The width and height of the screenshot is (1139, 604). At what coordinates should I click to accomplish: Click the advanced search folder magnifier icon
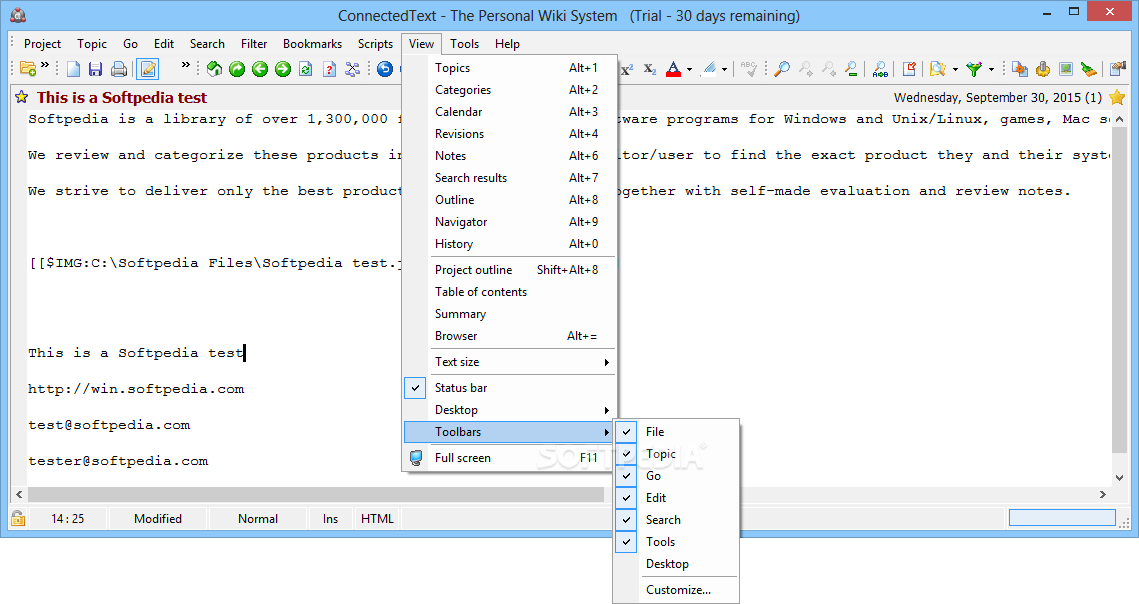(x=938, y=69)
